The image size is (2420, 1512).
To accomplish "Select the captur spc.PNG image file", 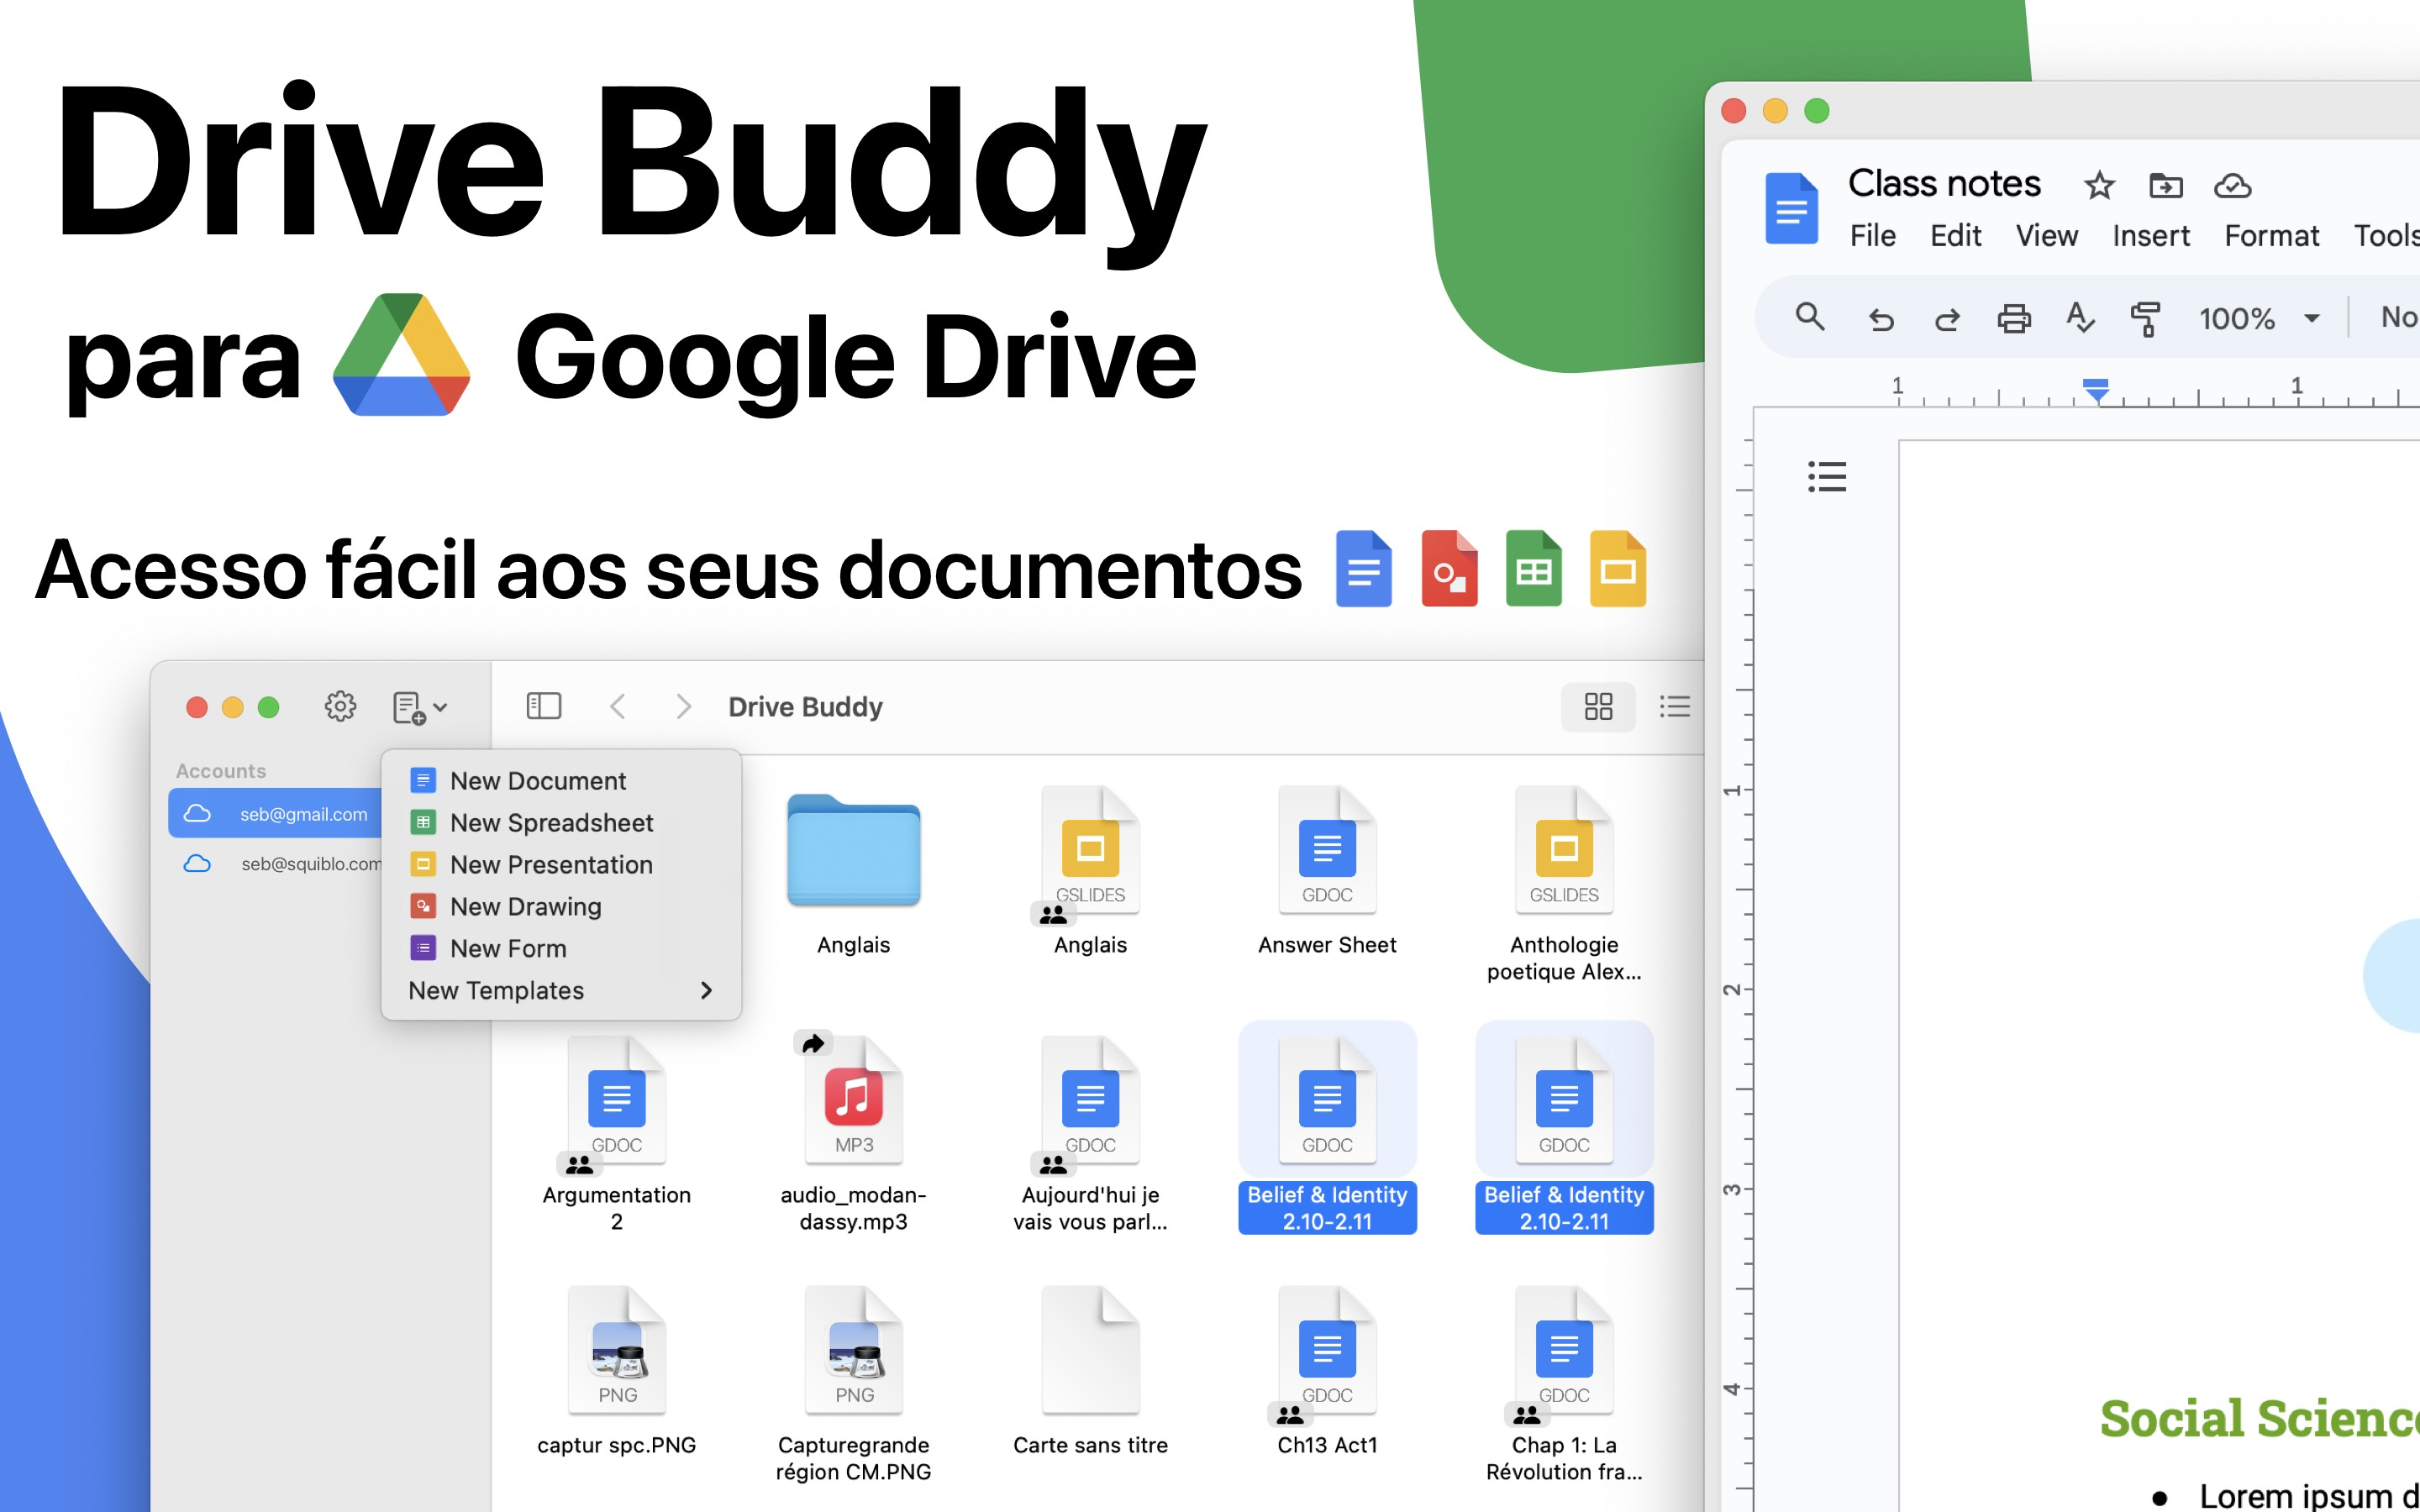I will (616, 1372).
